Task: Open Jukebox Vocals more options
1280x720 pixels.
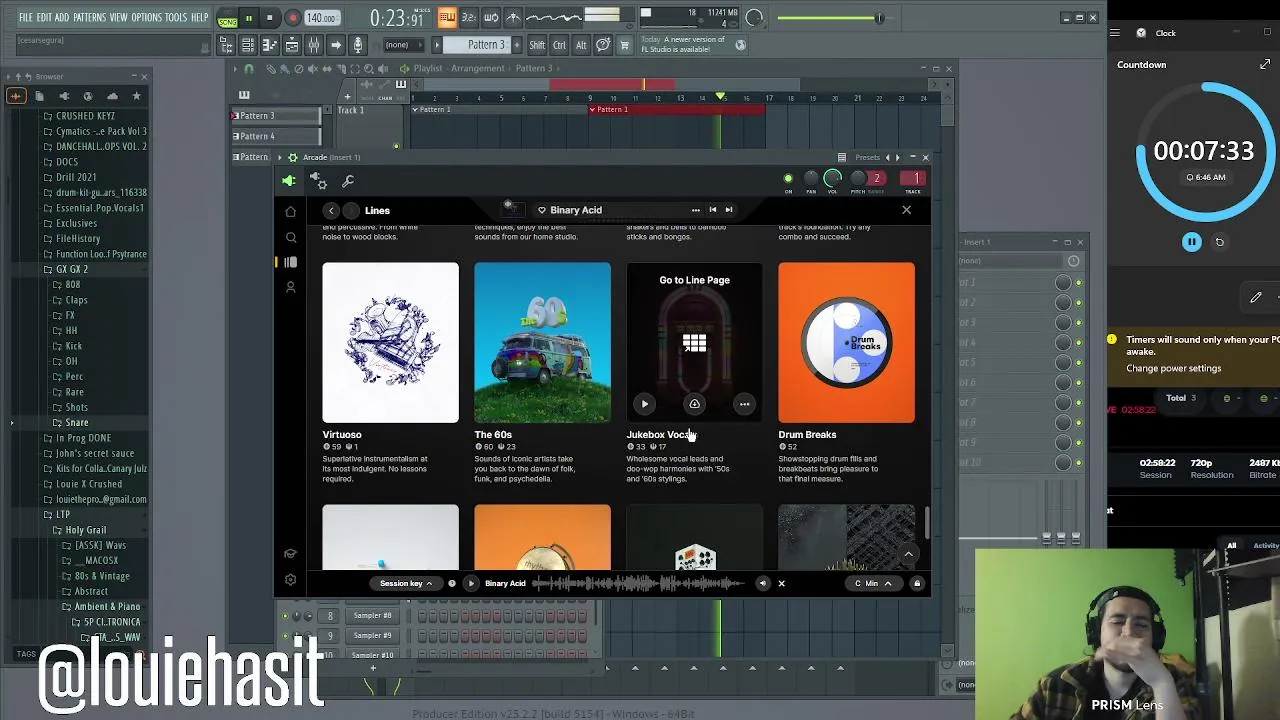Action: (x=744, y=404)
